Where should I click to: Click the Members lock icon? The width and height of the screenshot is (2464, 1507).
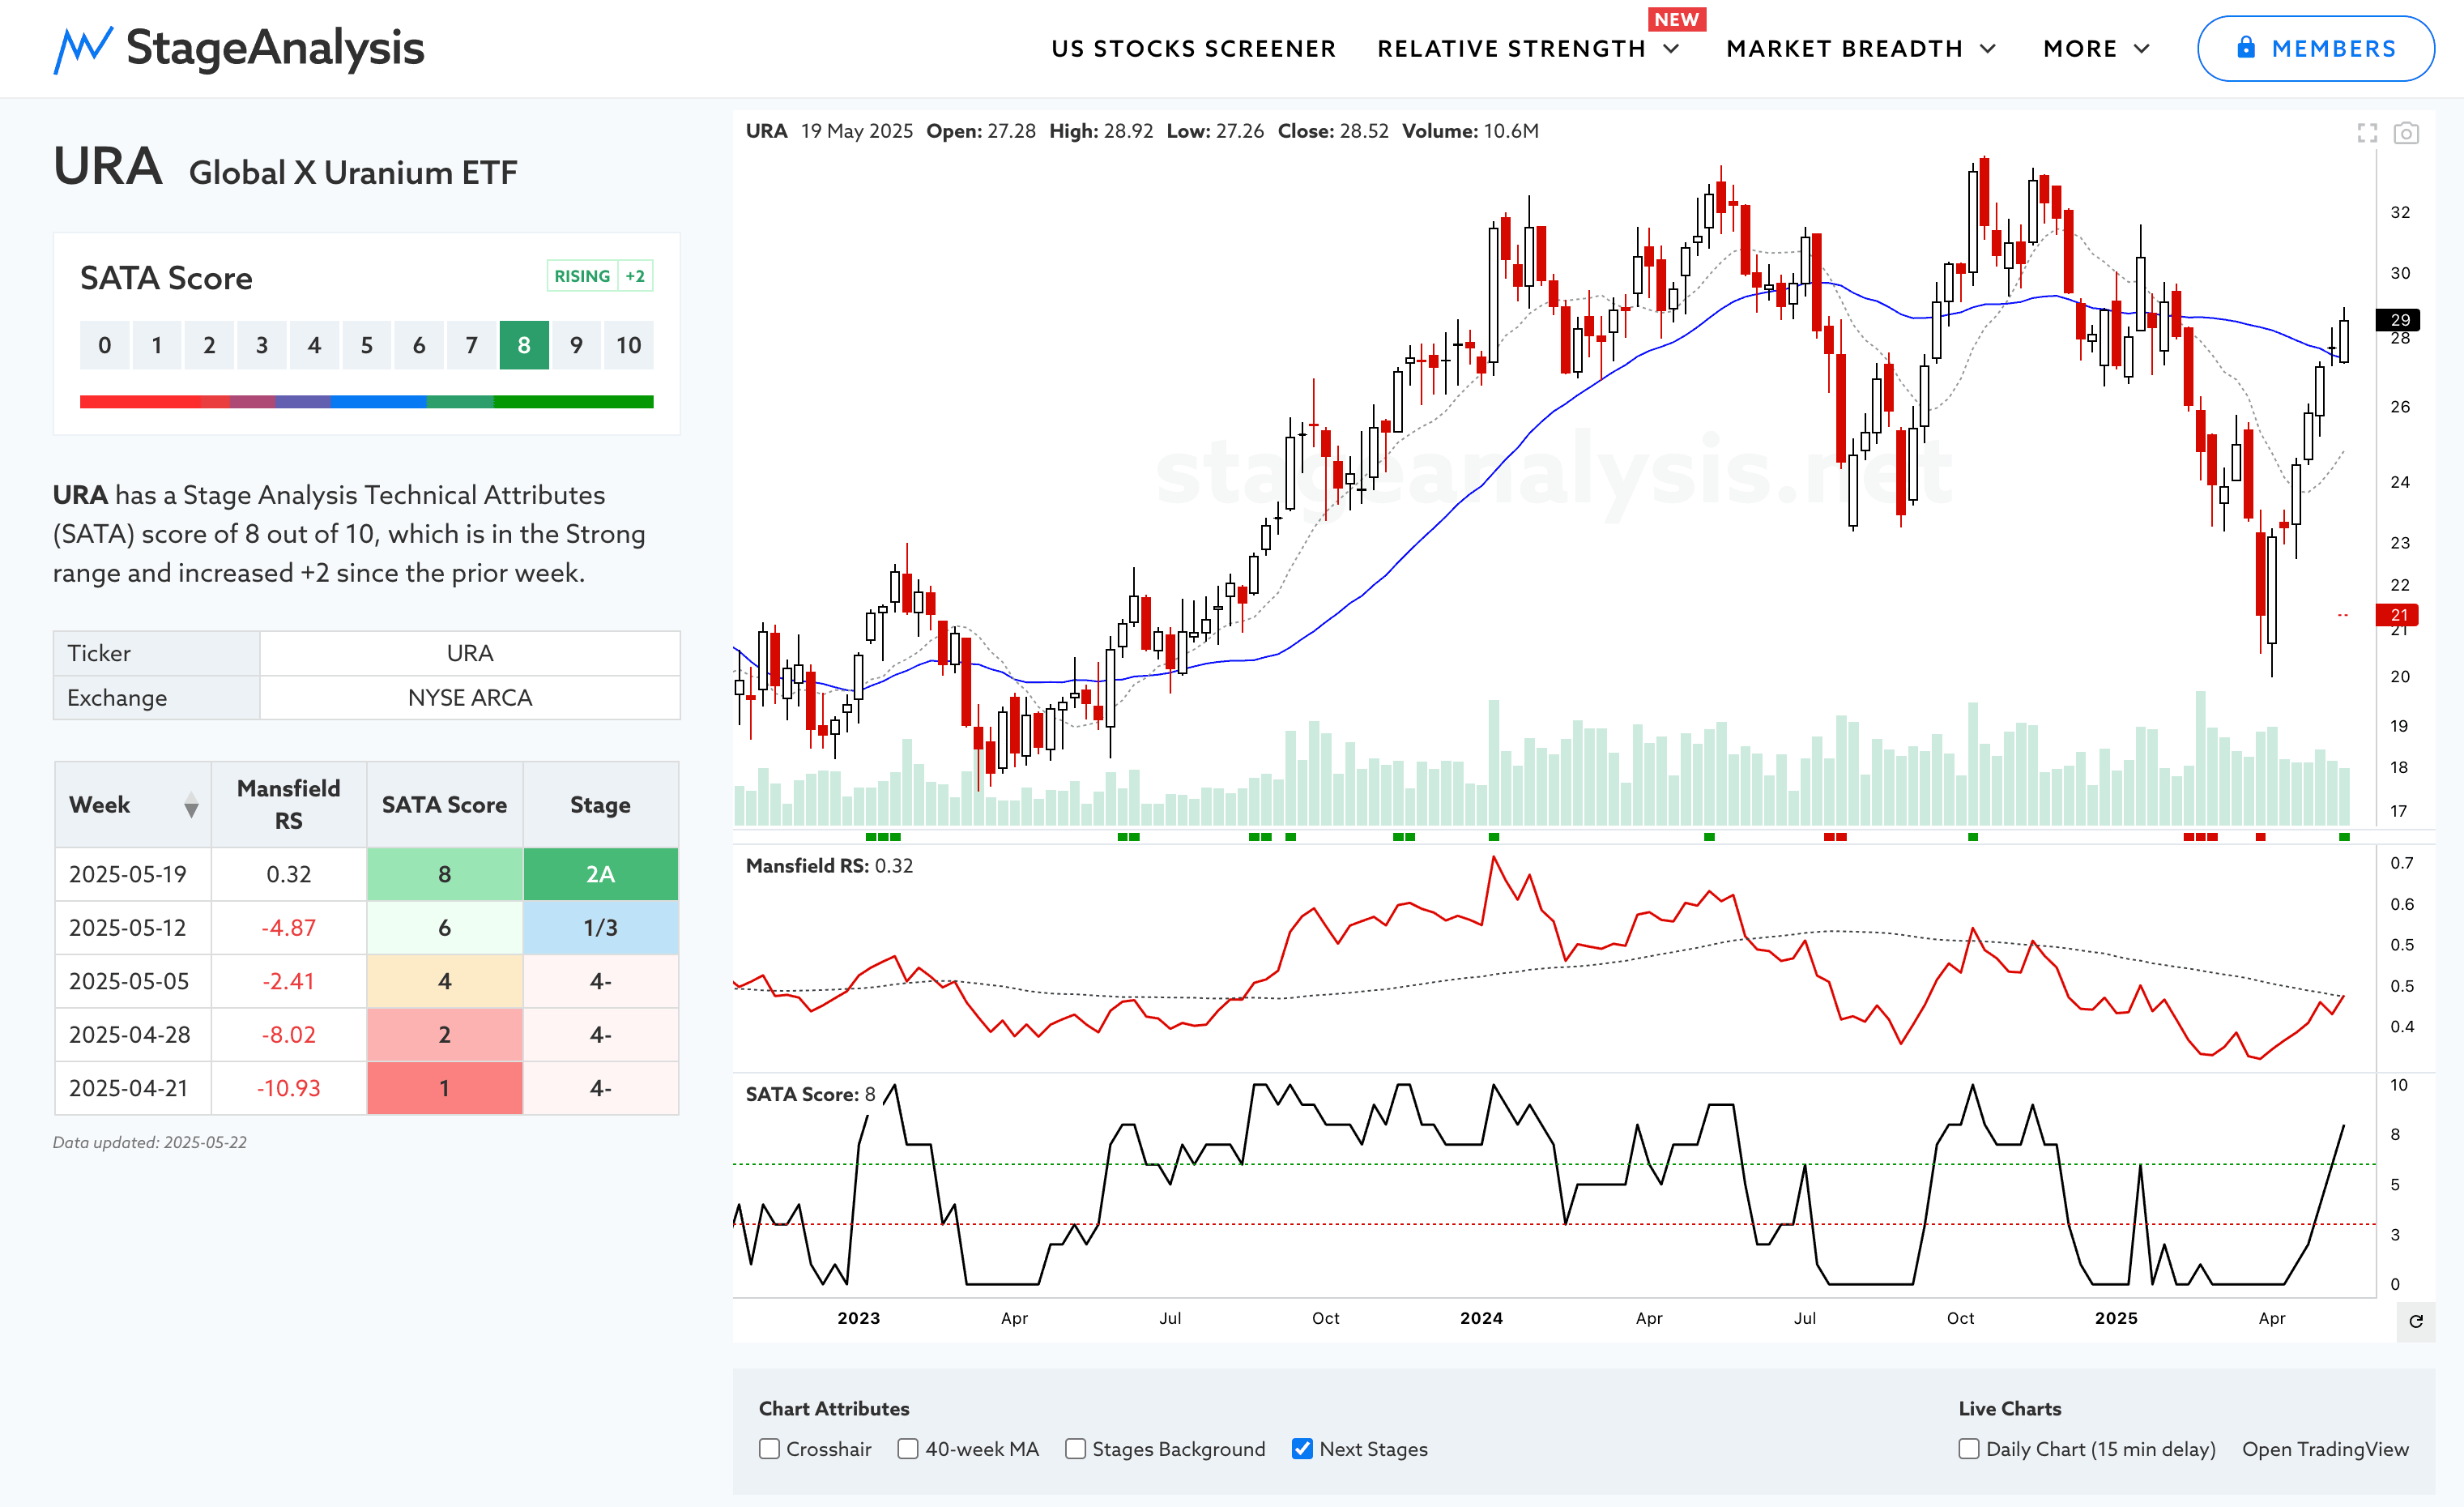[2246, 47]
